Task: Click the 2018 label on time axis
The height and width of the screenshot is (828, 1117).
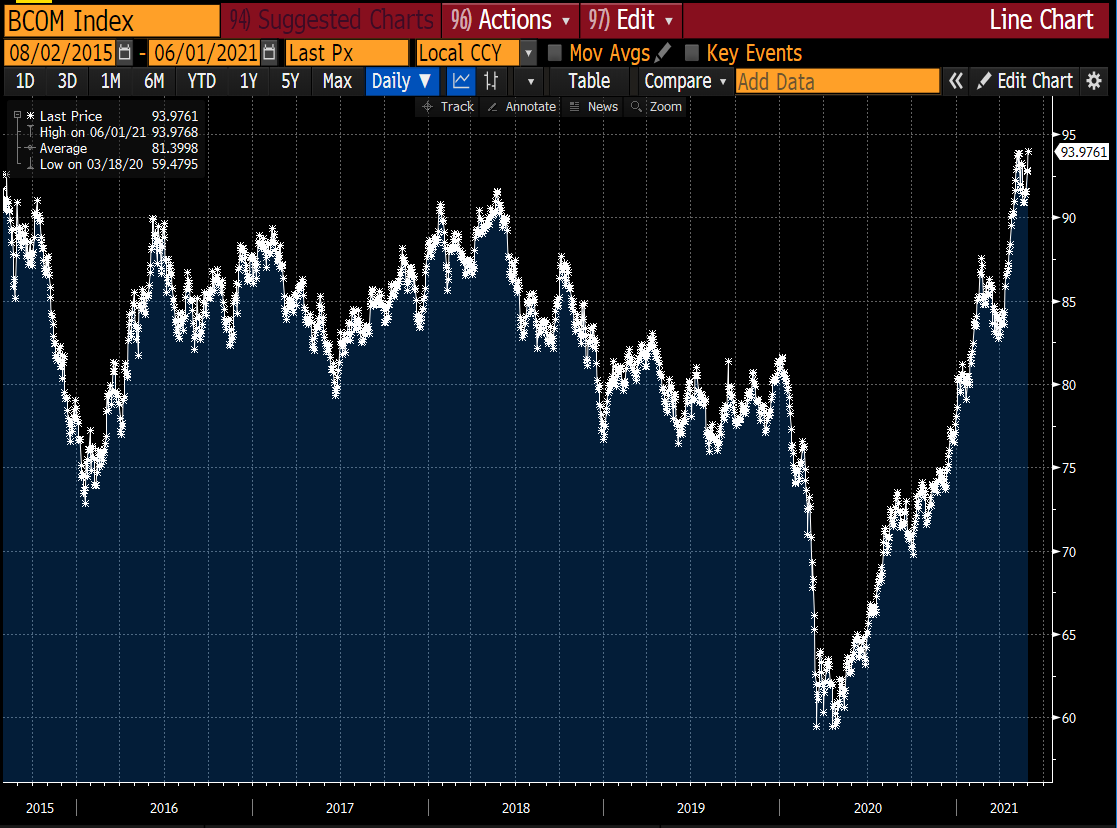Action: pos(516,808)
